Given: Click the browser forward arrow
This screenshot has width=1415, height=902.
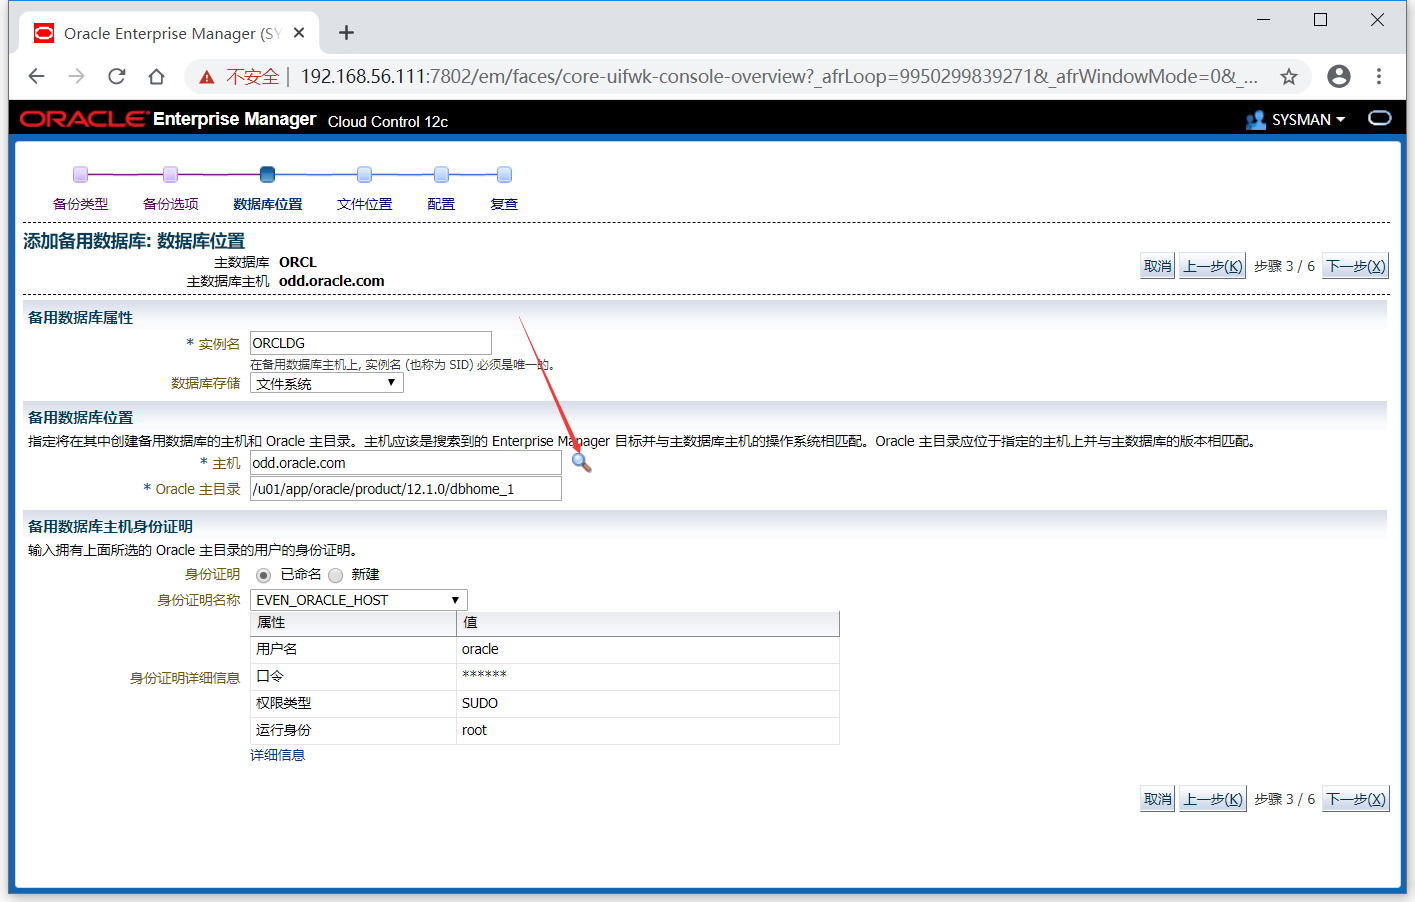Looking at the screenshot, I should click(77, 76).
